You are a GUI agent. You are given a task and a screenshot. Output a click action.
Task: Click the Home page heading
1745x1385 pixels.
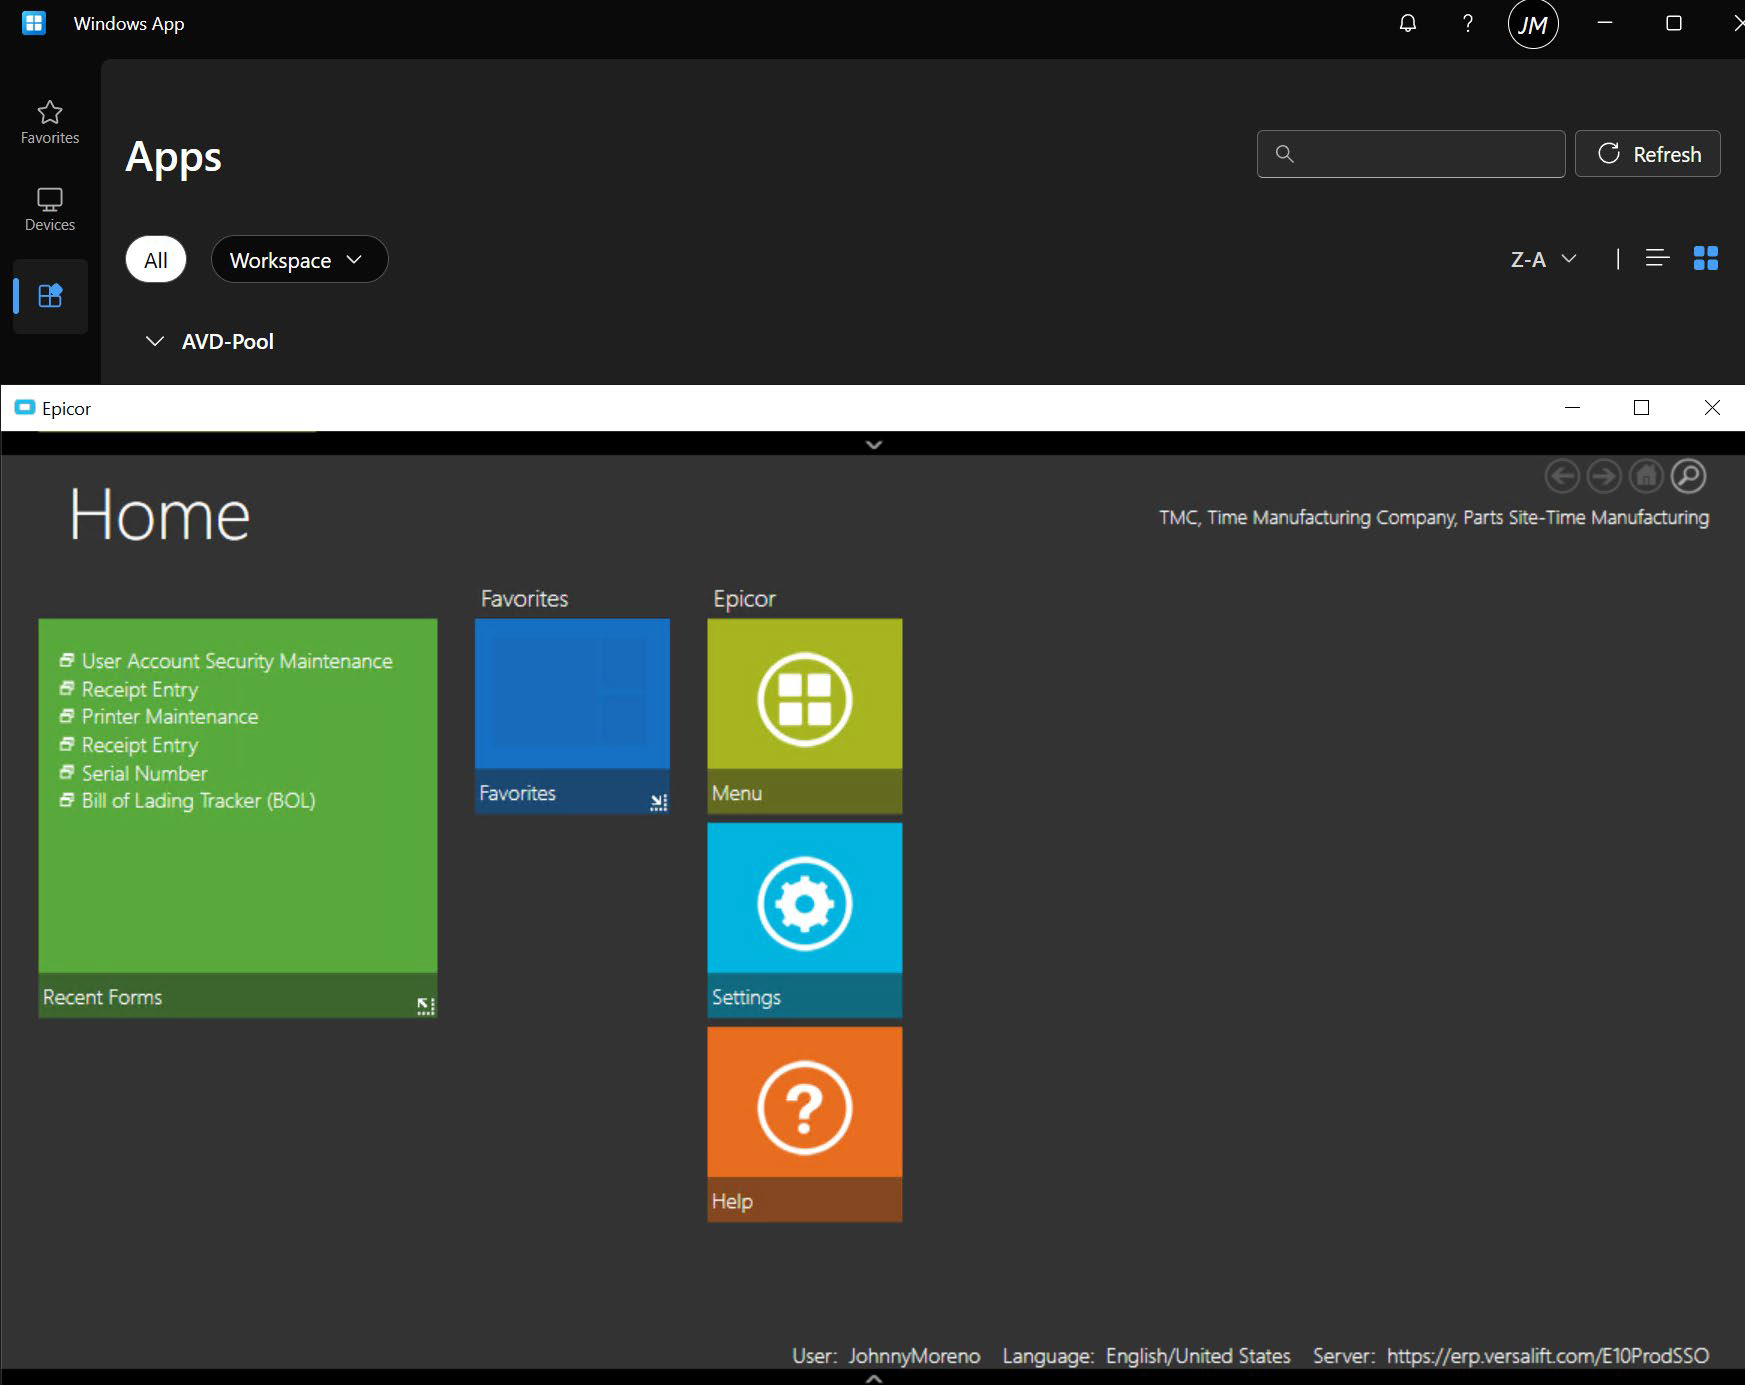[x=160, y=515]
